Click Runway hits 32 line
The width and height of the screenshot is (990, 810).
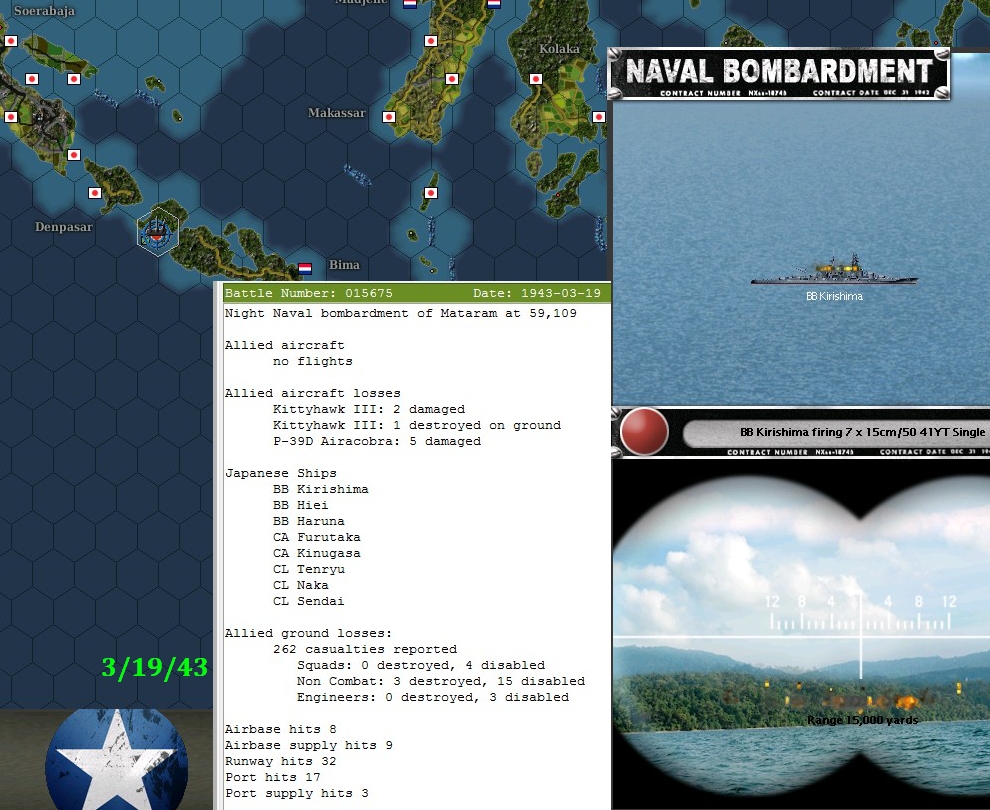[280, 761]
